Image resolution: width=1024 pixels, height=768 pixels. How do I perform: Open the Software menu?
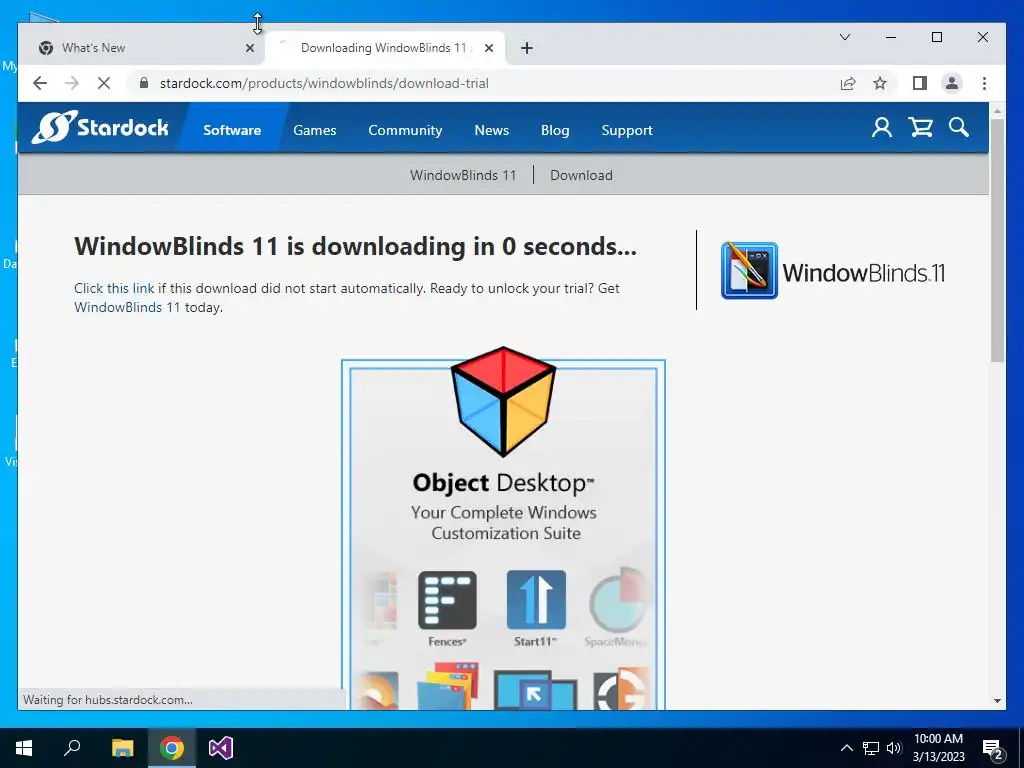[232, 130]
